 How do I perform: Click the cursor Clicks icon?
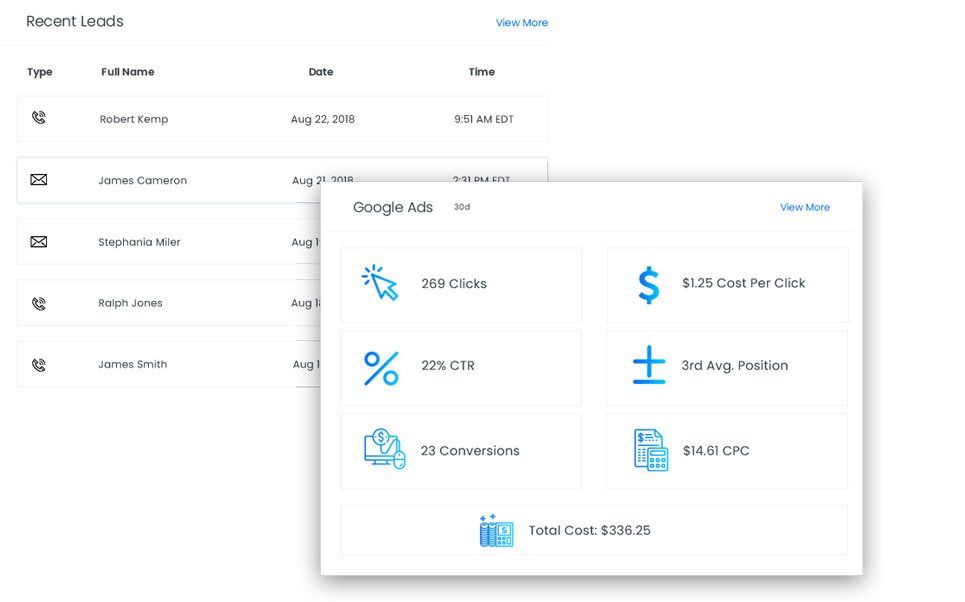click(380, 283)
